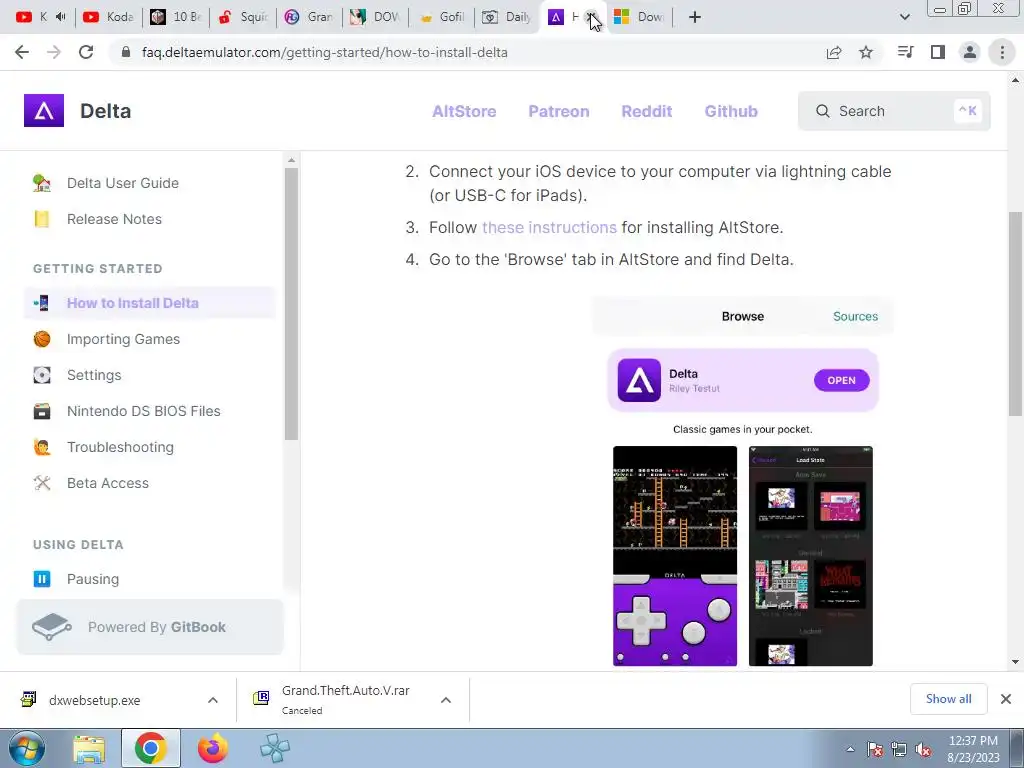Close the current Delta tab

(x=592, y=17)
